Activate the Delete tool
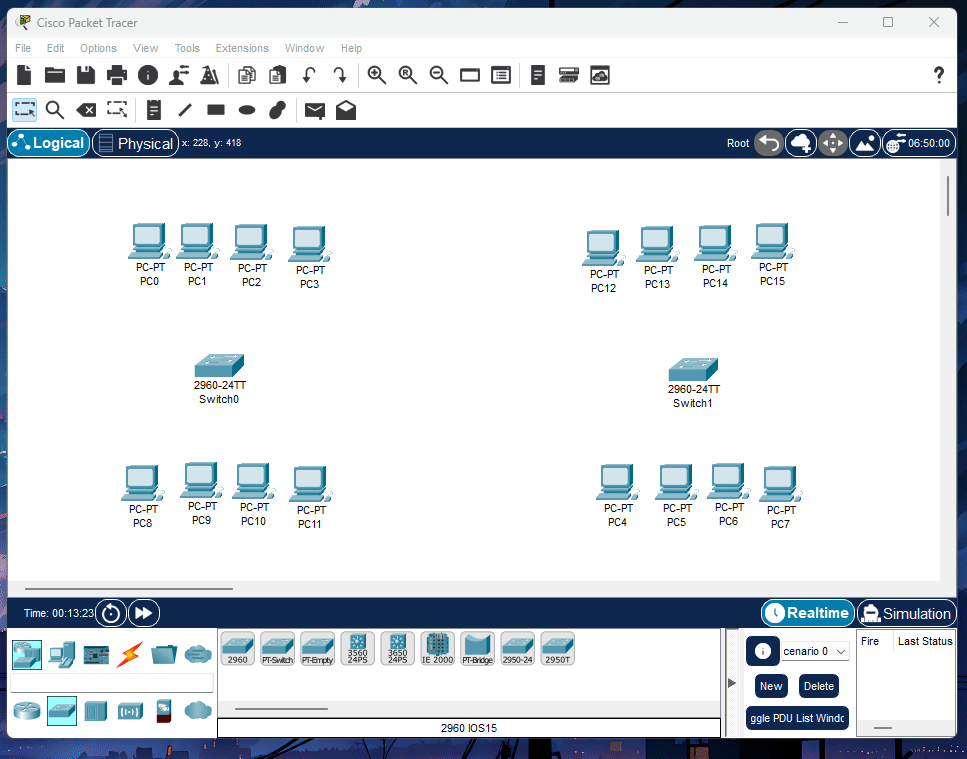The width and height of the screenshot is (967, 759). click(x=86, y=110)
